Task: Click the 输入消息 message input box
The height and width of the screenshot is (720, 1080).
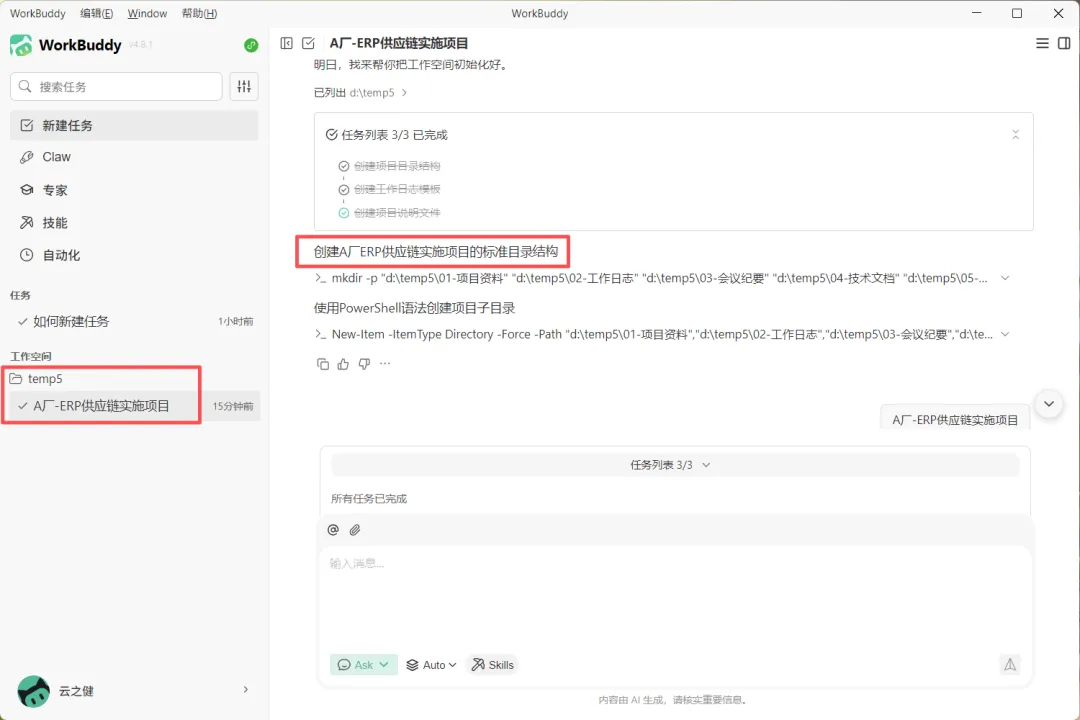Action: [x=674, y=596]
